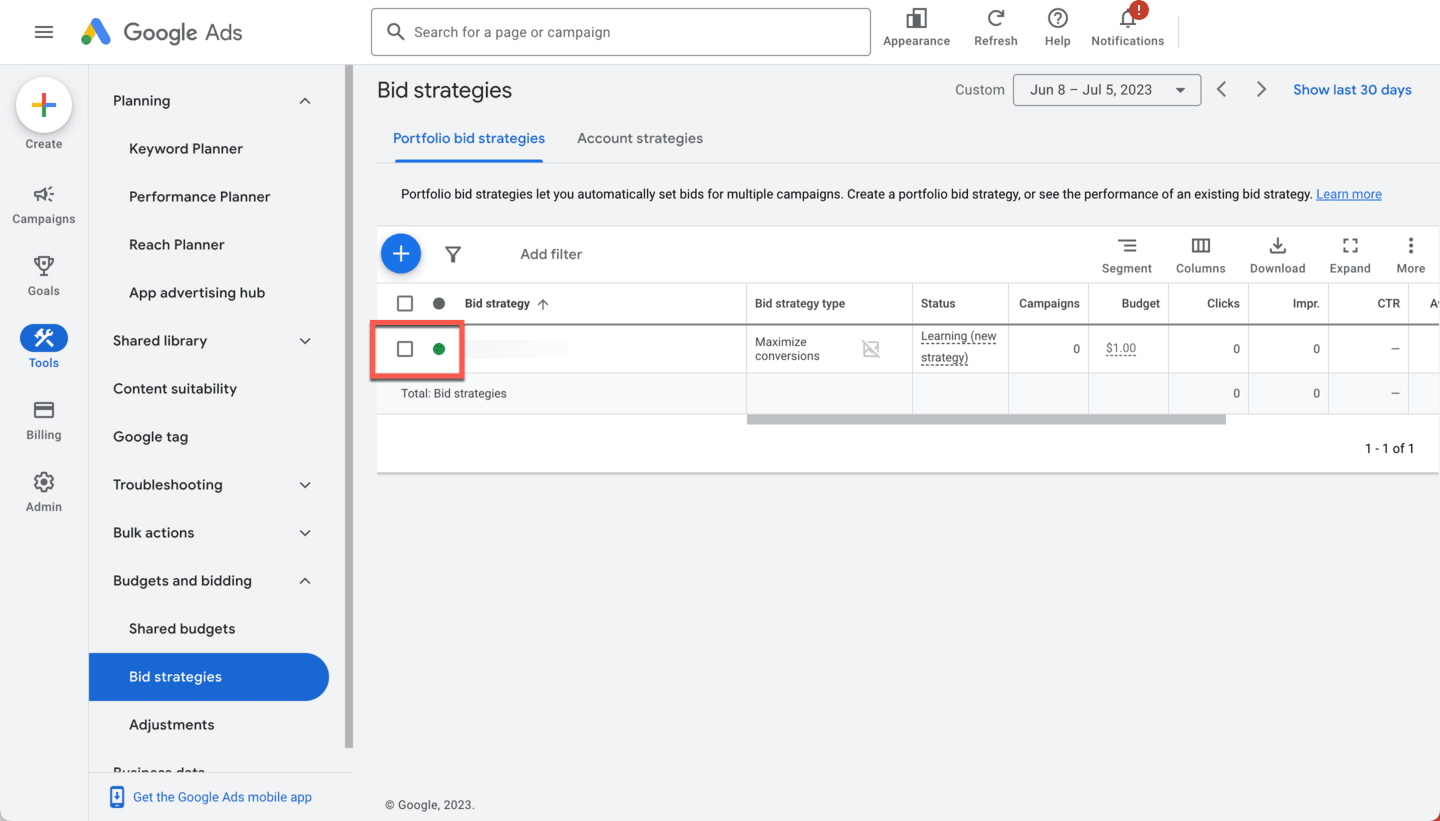
Task: Open Performance Planner
Action: (200, 197)
